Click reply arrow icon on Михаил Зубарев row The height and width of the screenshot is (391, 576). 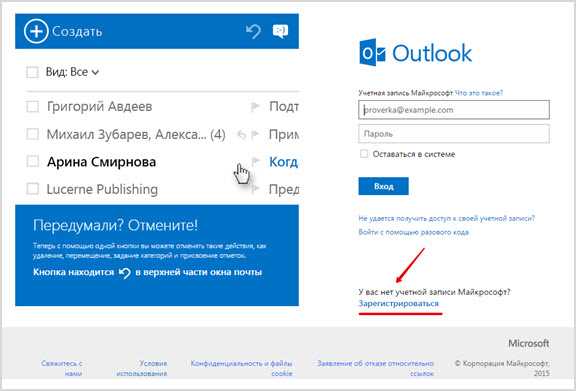click(242, 135)
